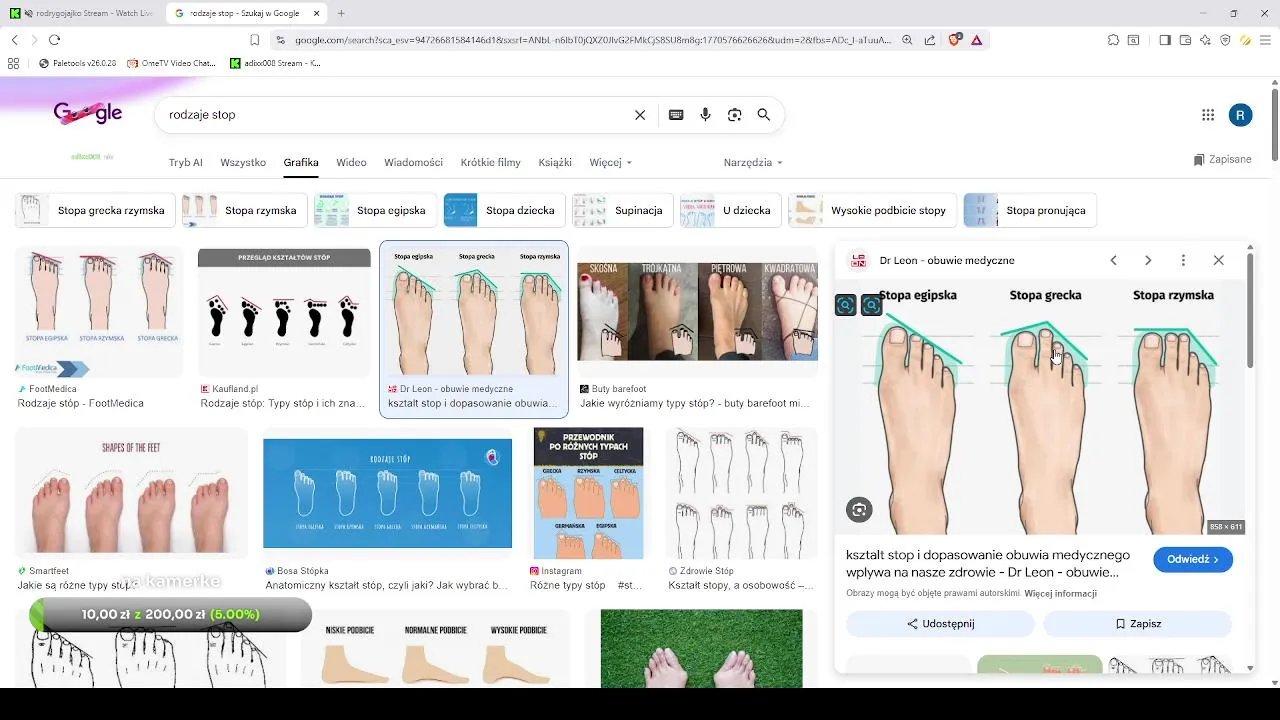
Task: Select the Wysokie podbicie stopy chip
Action: pyautogui.click(x=872, y=211)
